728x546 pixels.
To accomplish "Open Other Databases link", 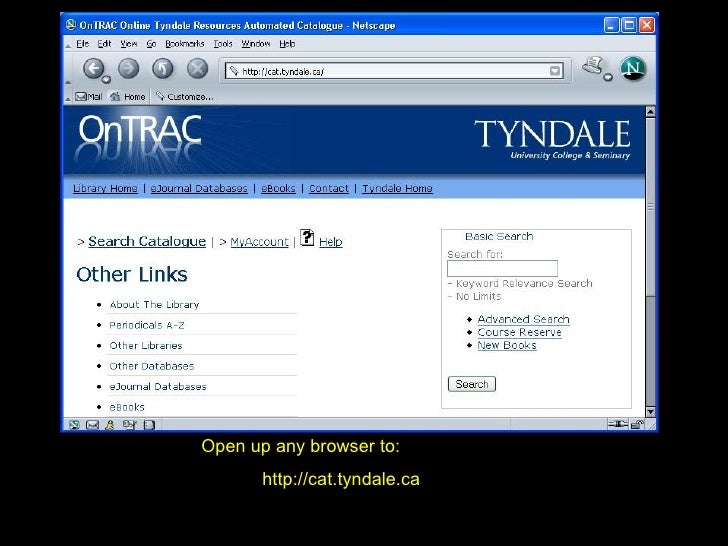I will point(152,366).
